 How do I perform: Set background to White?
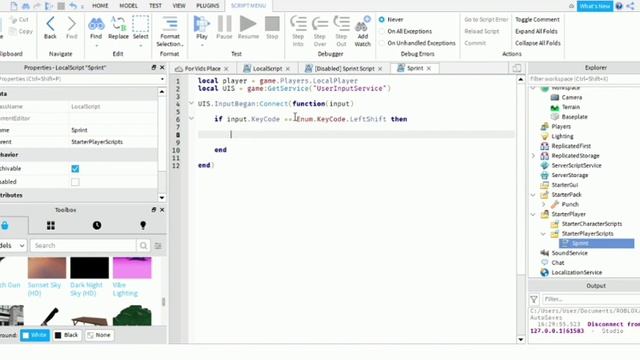[35, 335]
